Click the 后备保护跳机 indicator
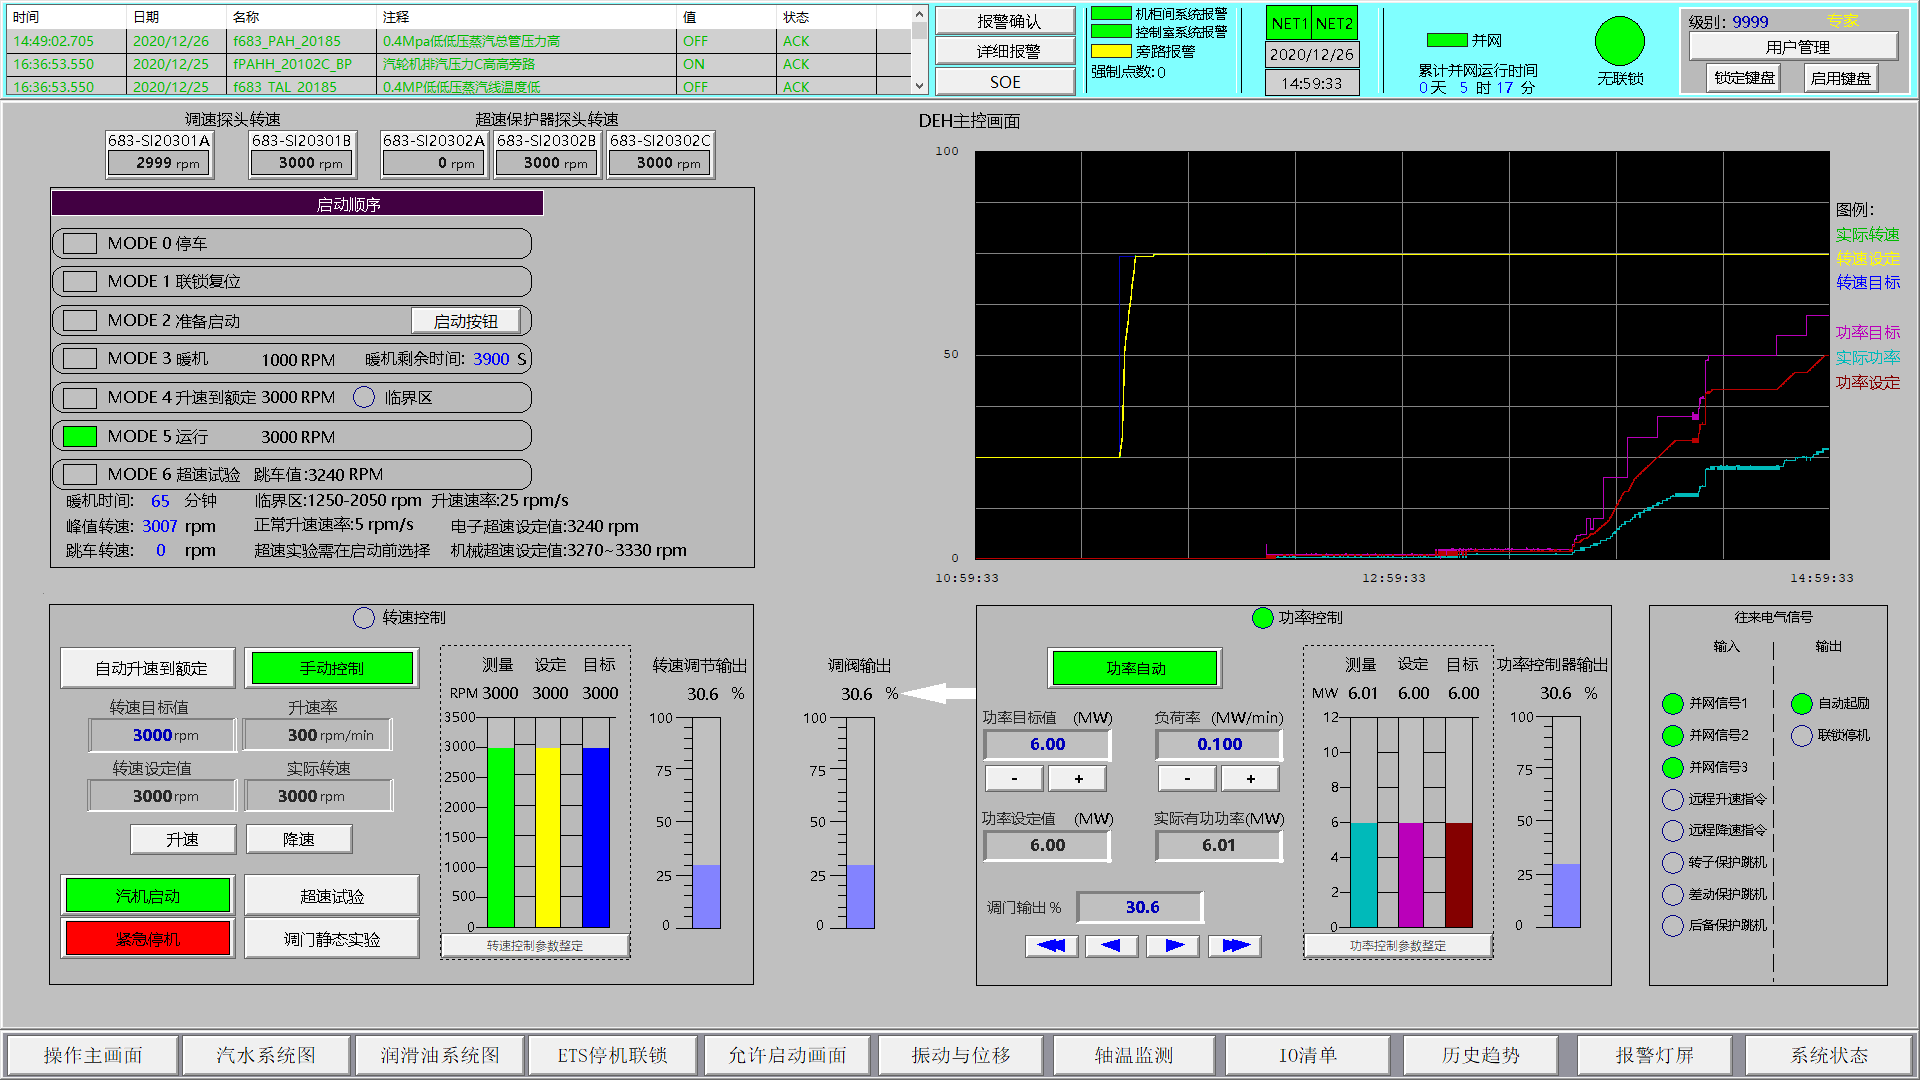This screenshot has width=1920, height=1080. (x=1672, y=925)
